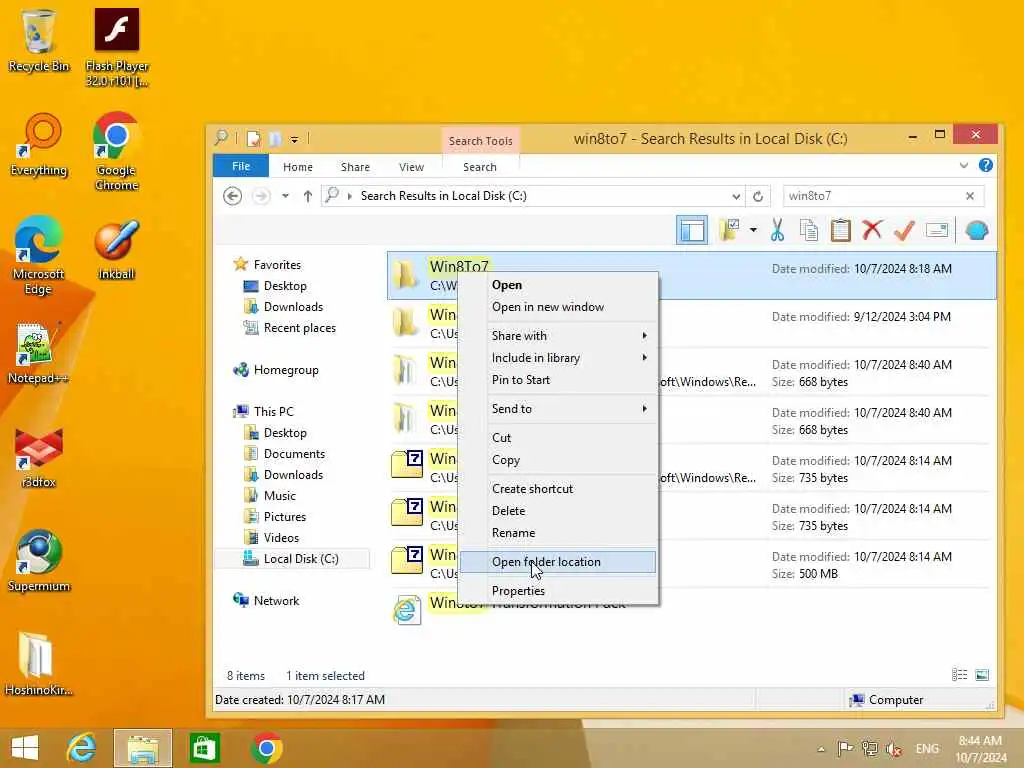Screen dimensions: 1024x768
Task: Clear the win8to7 search box
Action: (x=970, y=196)
